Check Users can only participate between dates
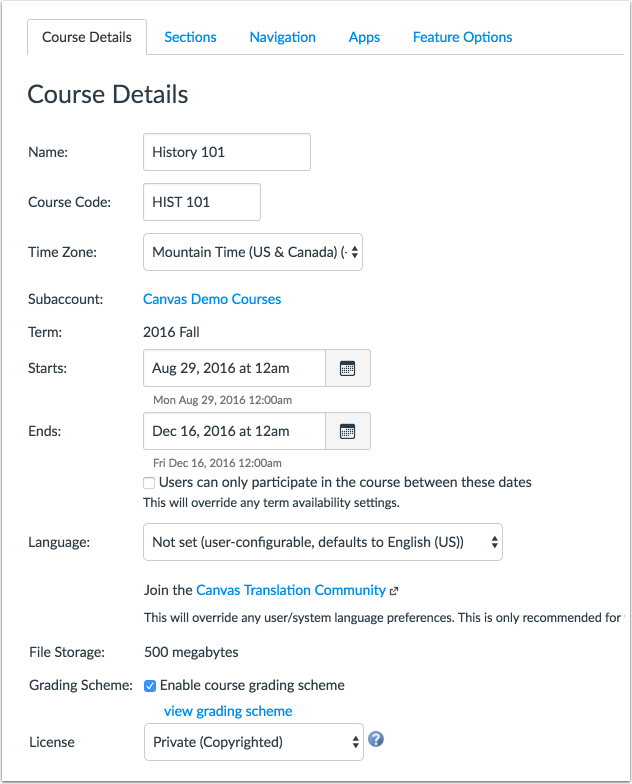The width and height of the screenshot is (632, 784). click(x=148, y=482)
